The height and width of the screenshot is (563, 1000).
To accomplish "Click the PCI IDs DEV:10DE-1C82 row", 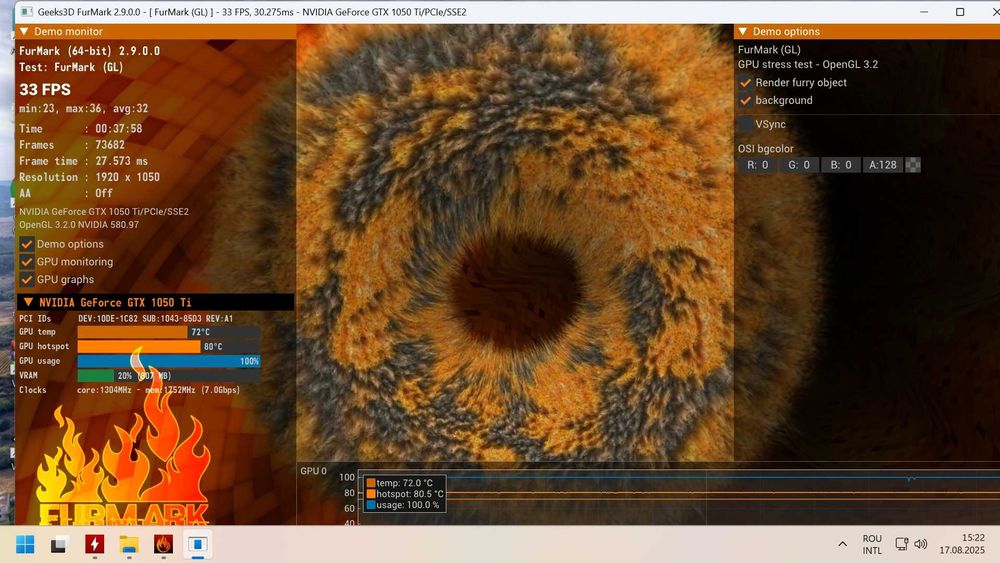I will point(126,318).
